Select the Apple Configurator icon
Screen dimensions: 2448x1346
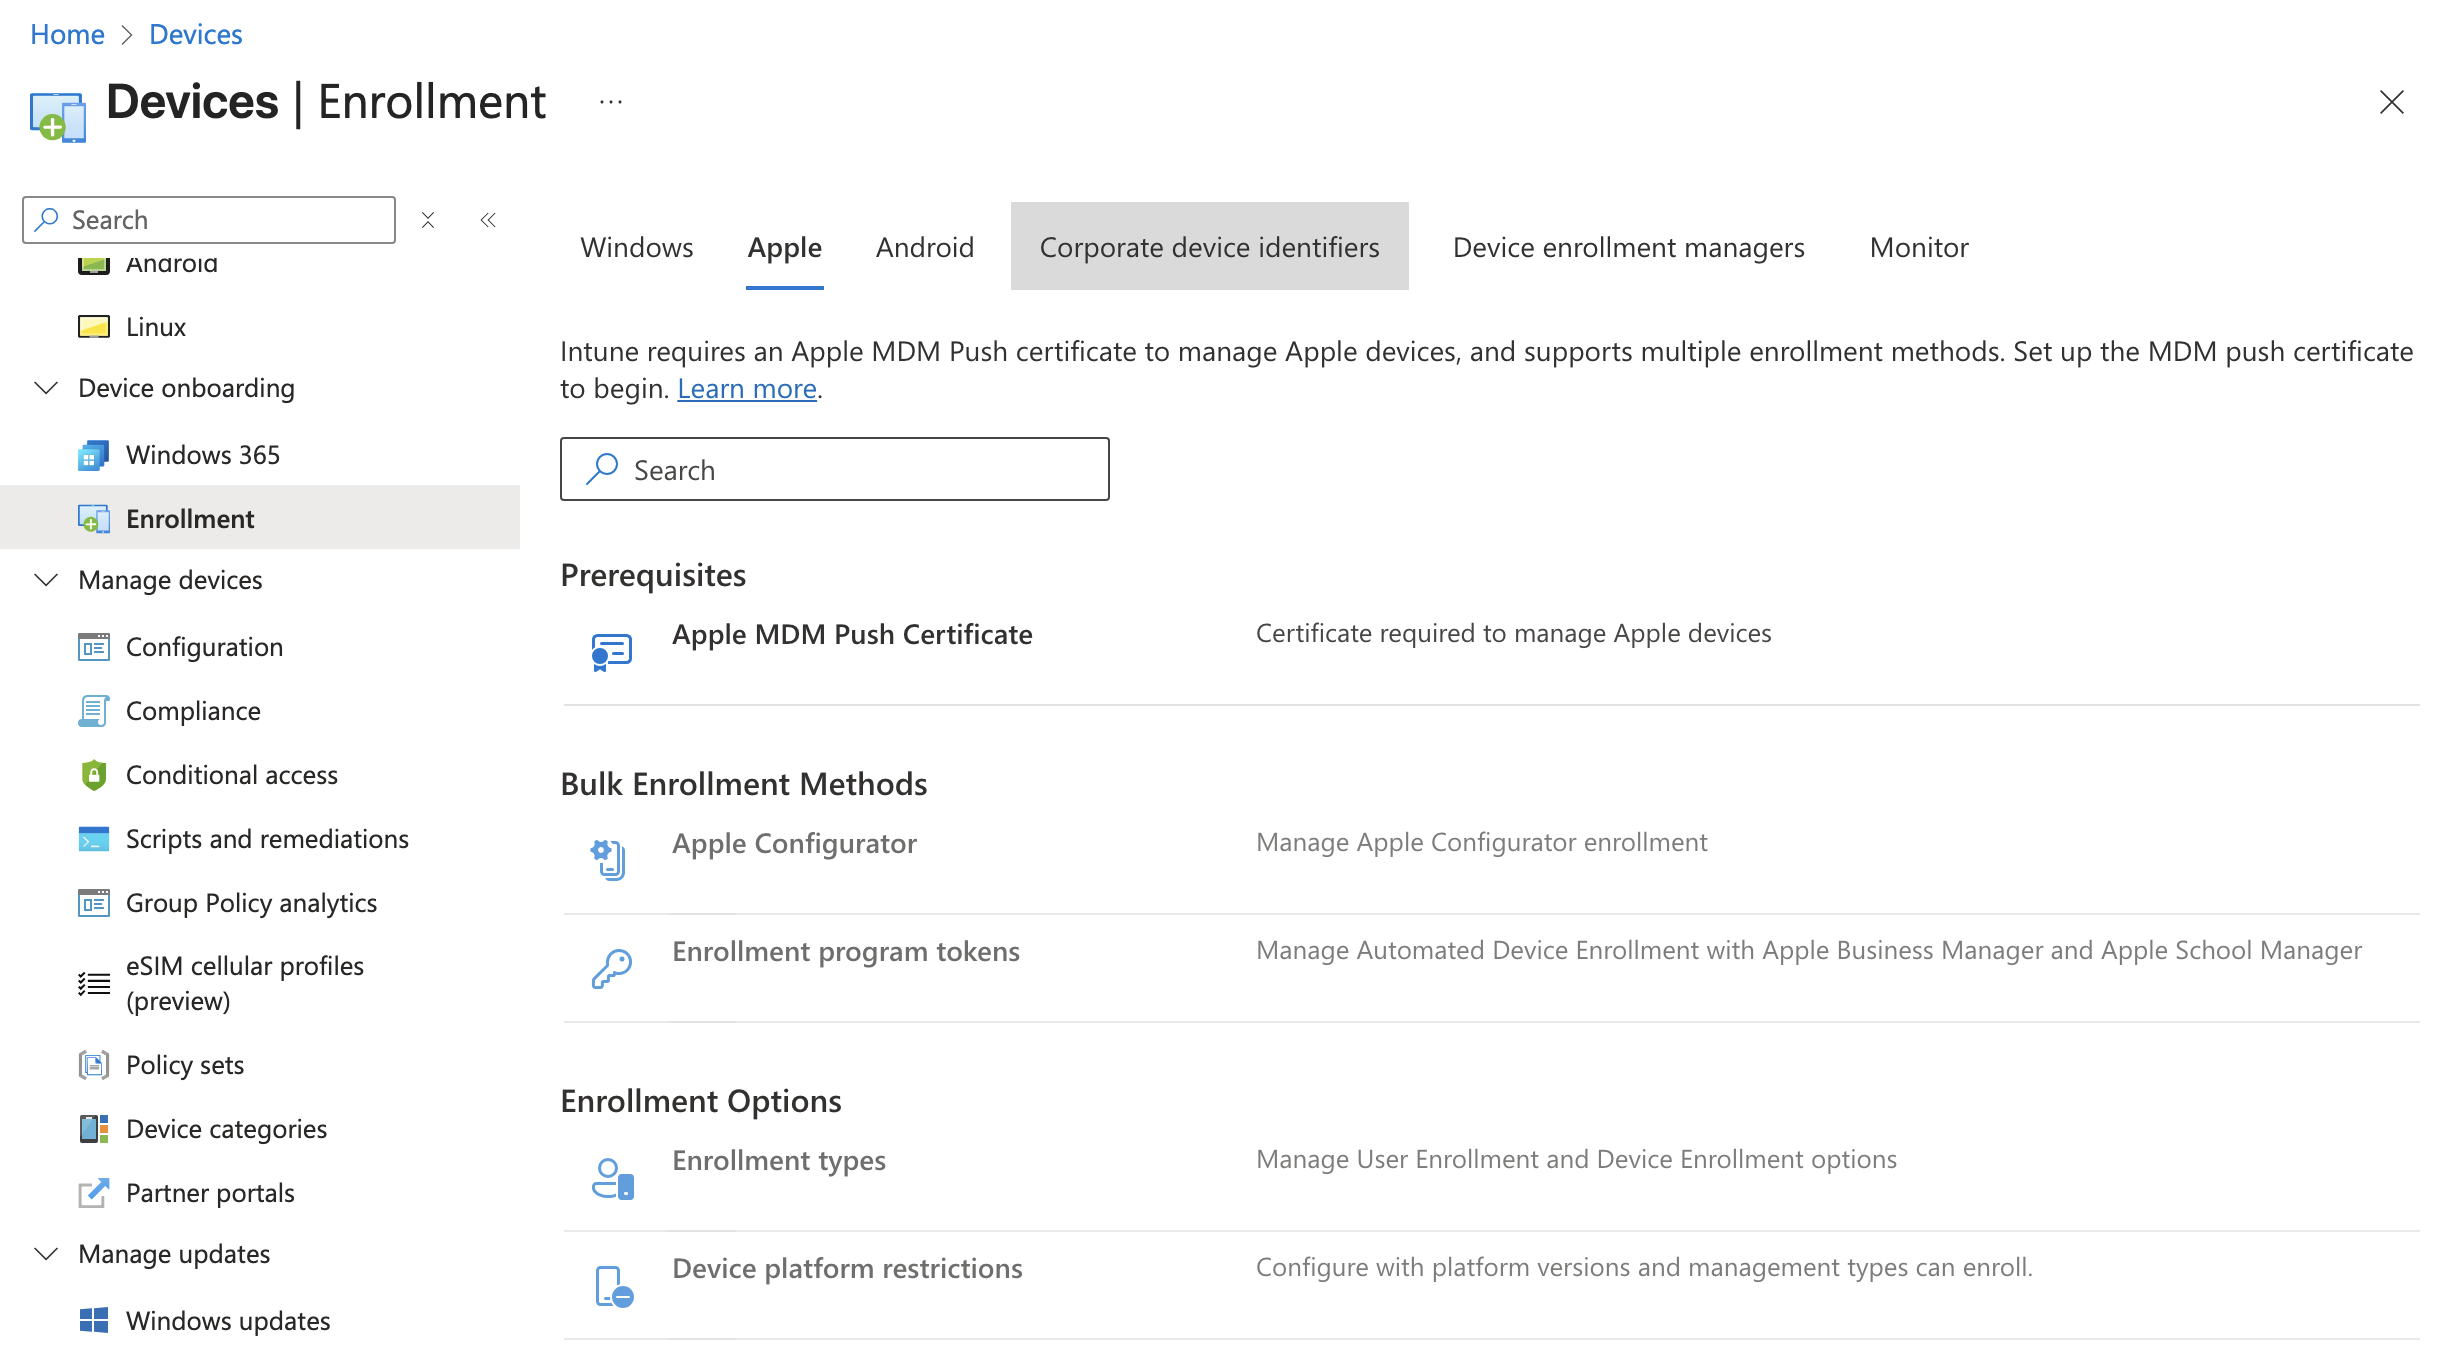click(x=608, y=858)
